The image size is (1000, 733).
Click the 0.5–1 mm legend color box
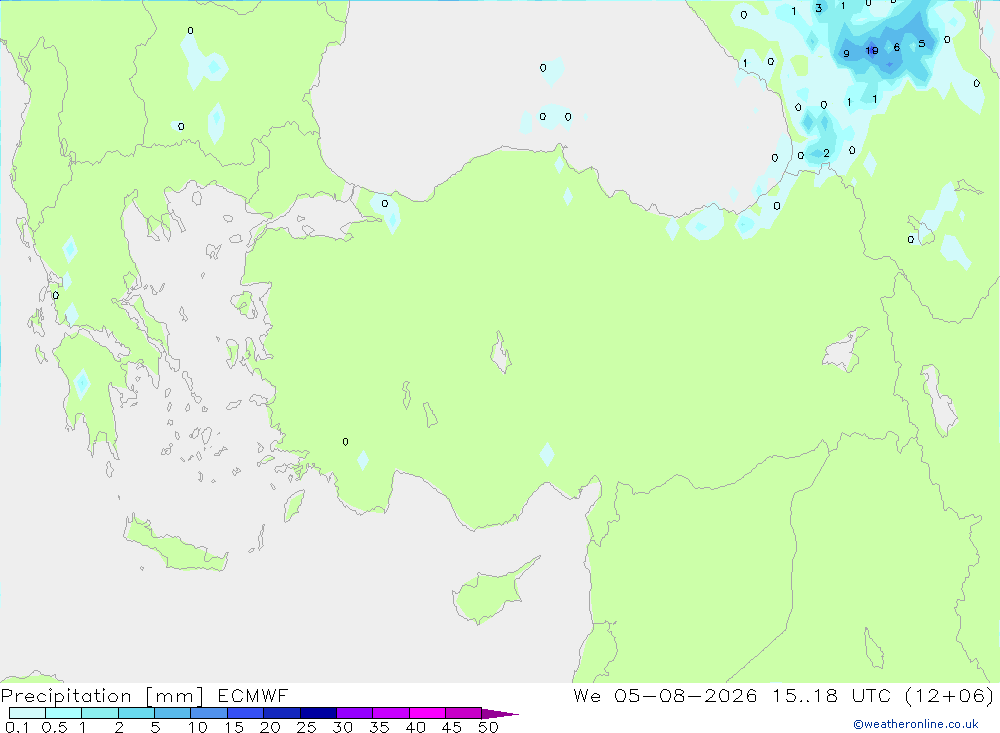pyautogui.click(x=64, y=713)
